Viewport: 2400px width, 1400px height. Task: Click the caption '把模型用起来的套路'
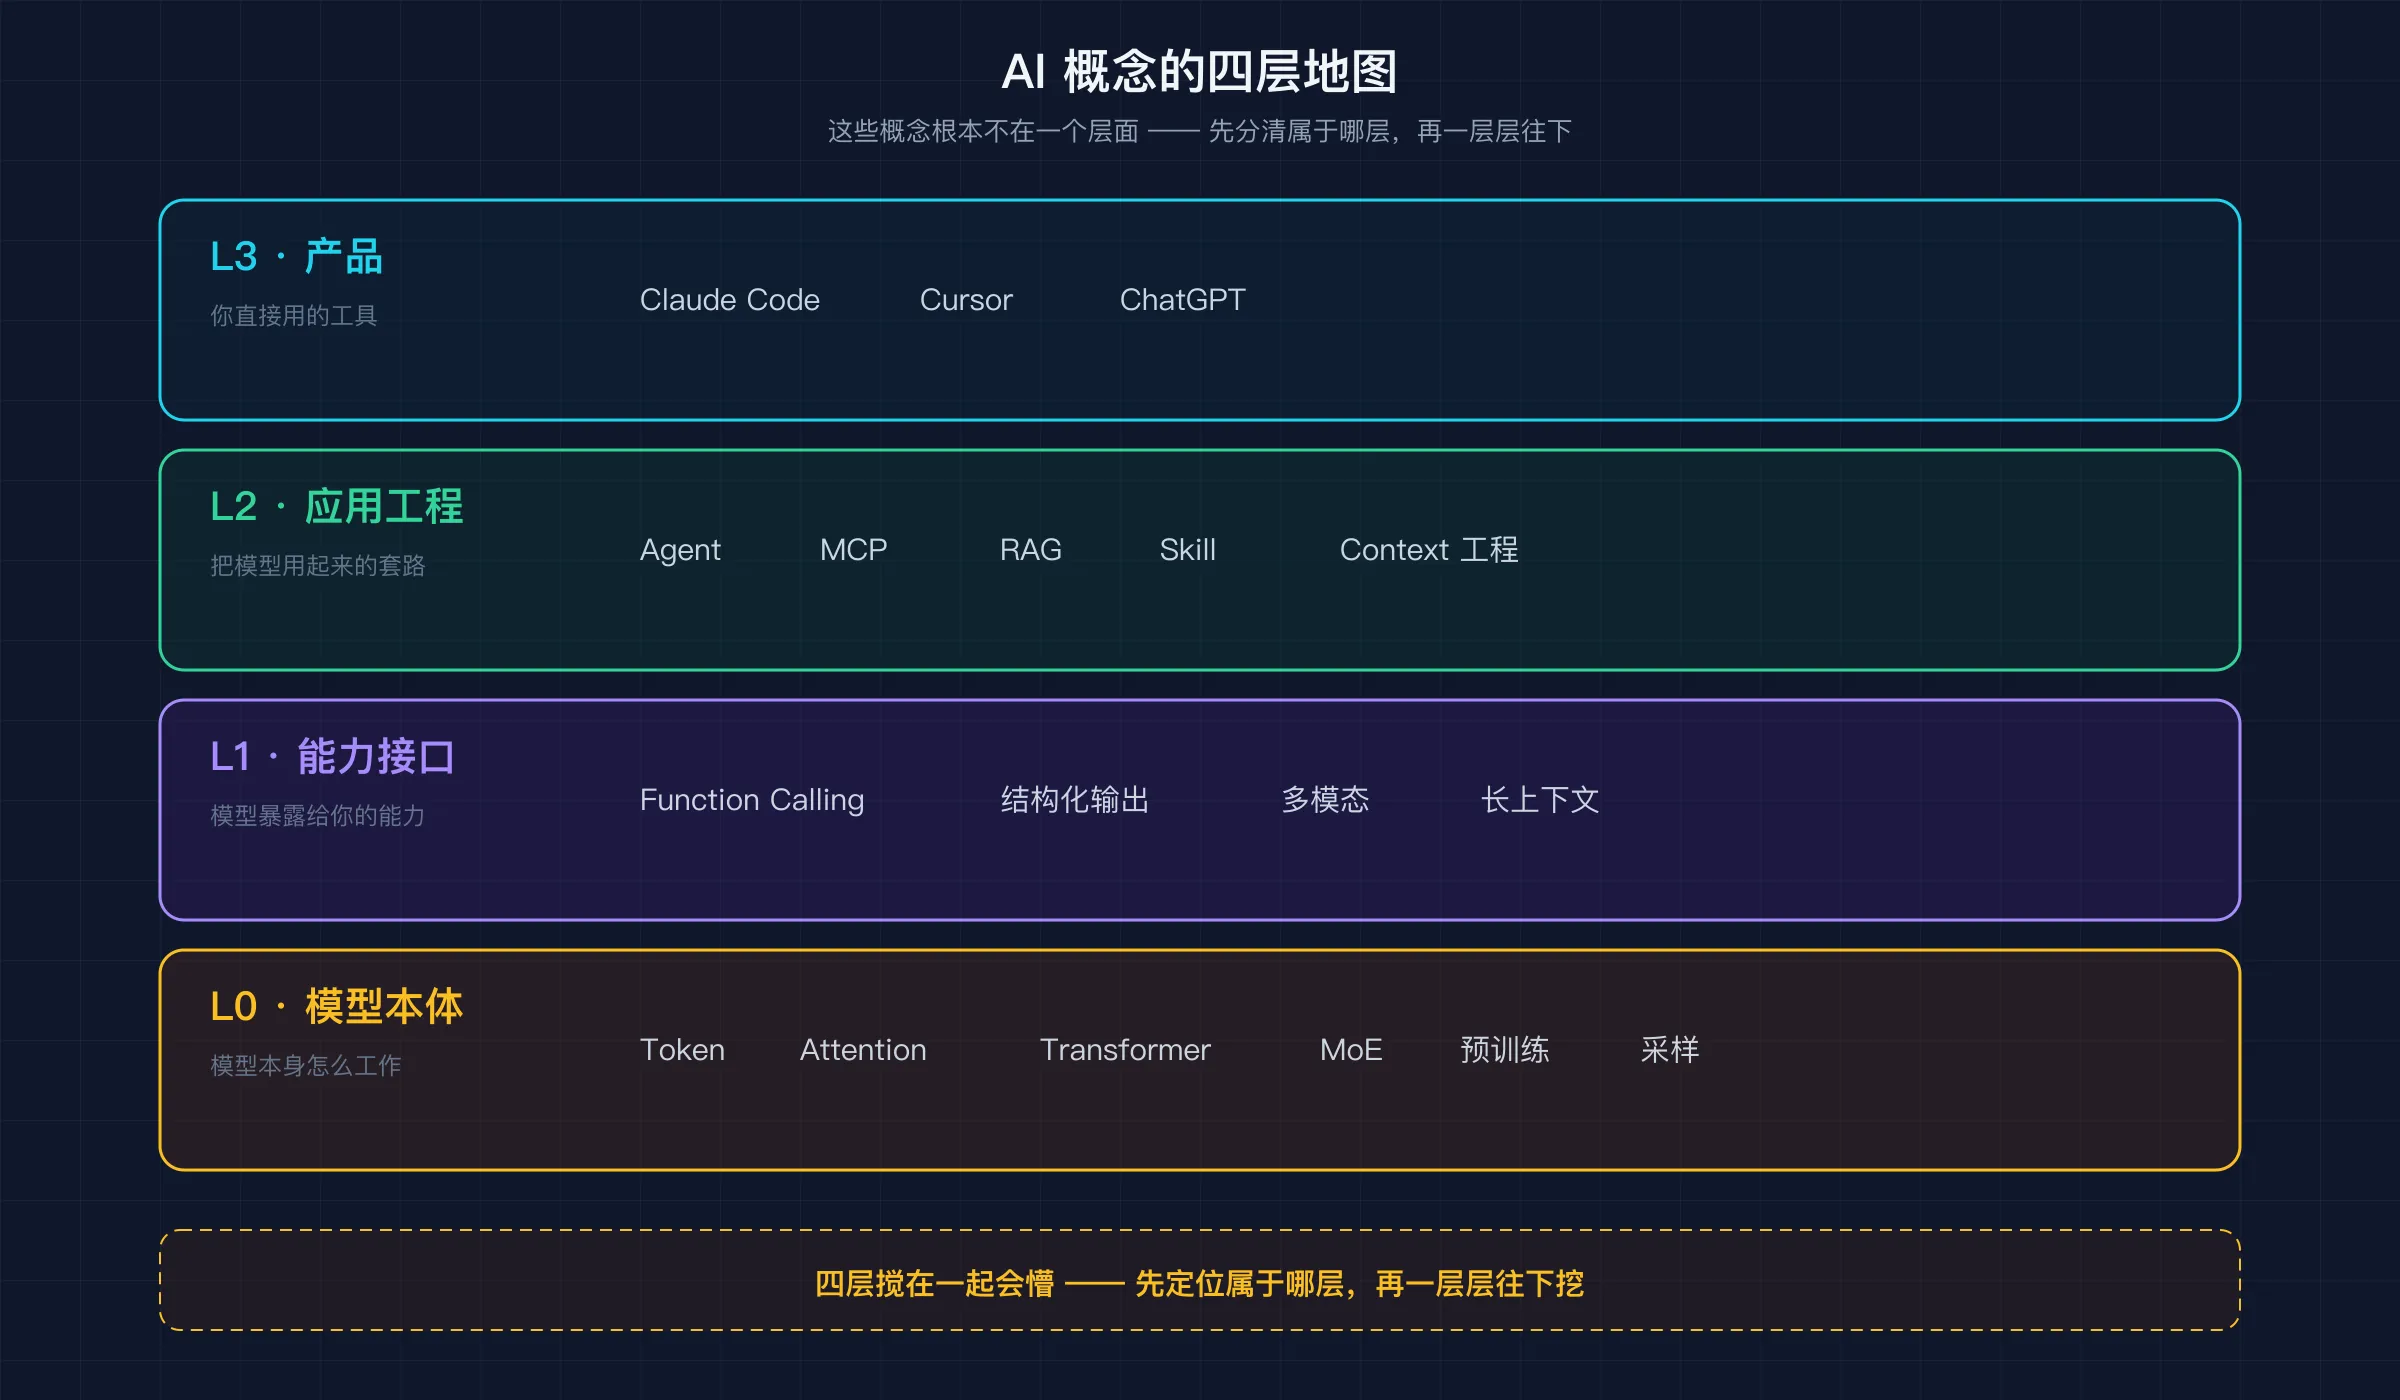(317, 566)
